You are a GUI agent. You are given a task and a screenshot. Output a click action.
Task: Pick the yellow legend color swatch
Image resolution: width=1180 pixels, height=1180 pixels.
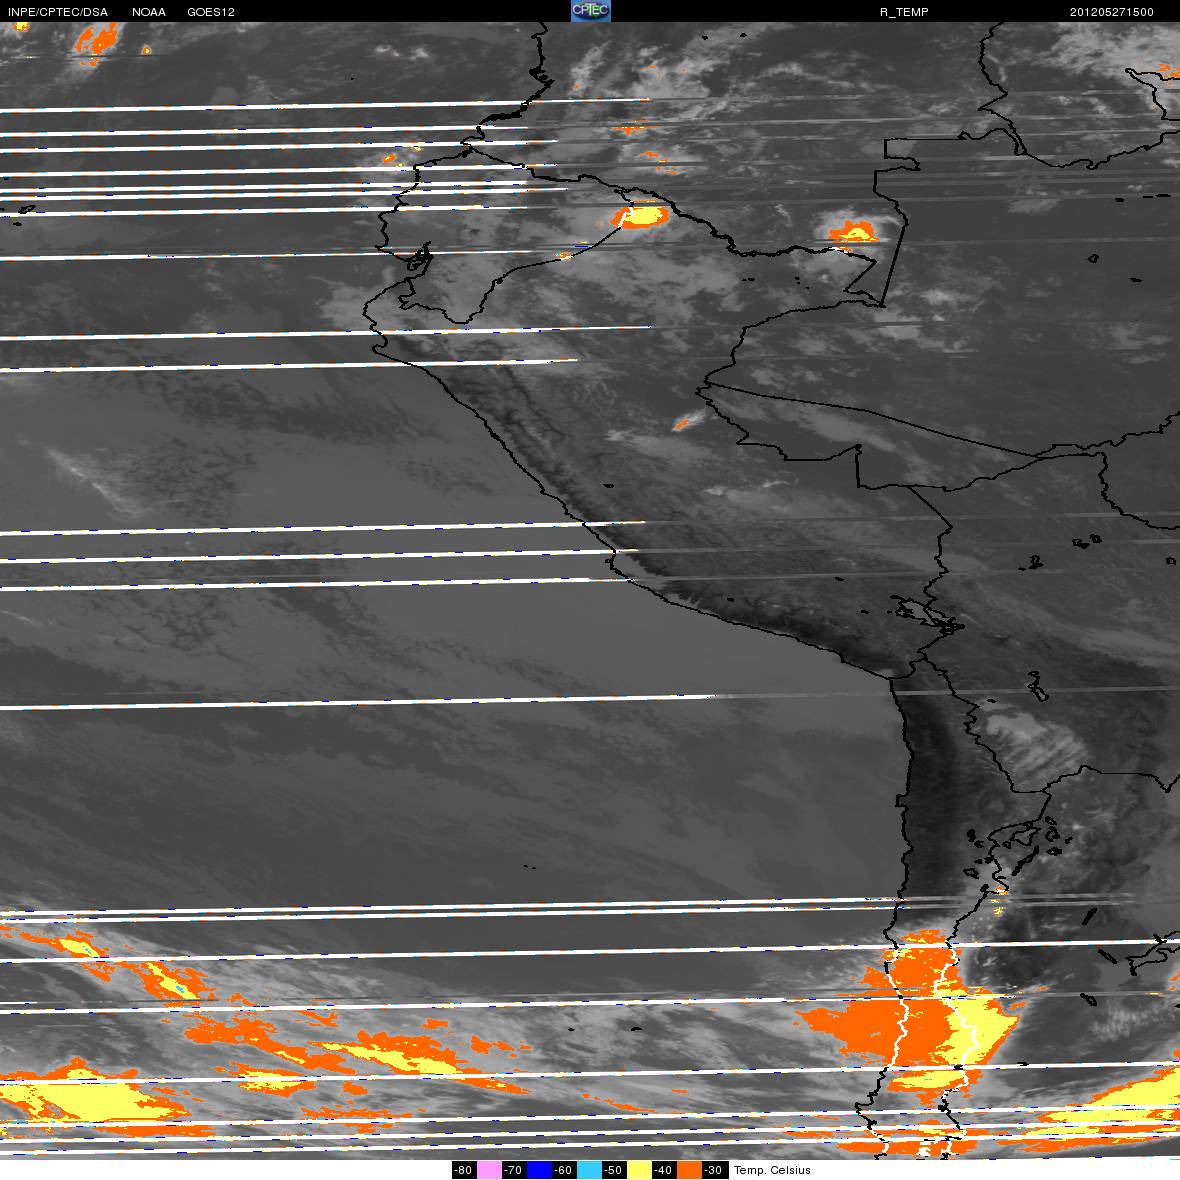640,1170
